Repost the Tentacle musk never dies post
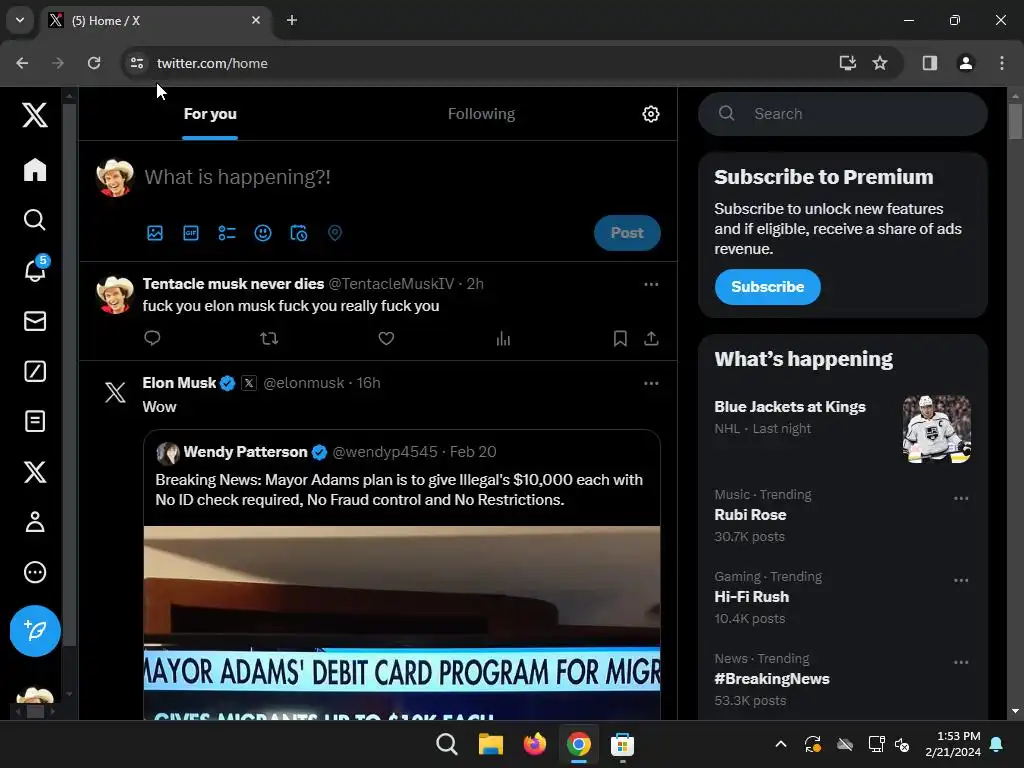 point(269,338)
